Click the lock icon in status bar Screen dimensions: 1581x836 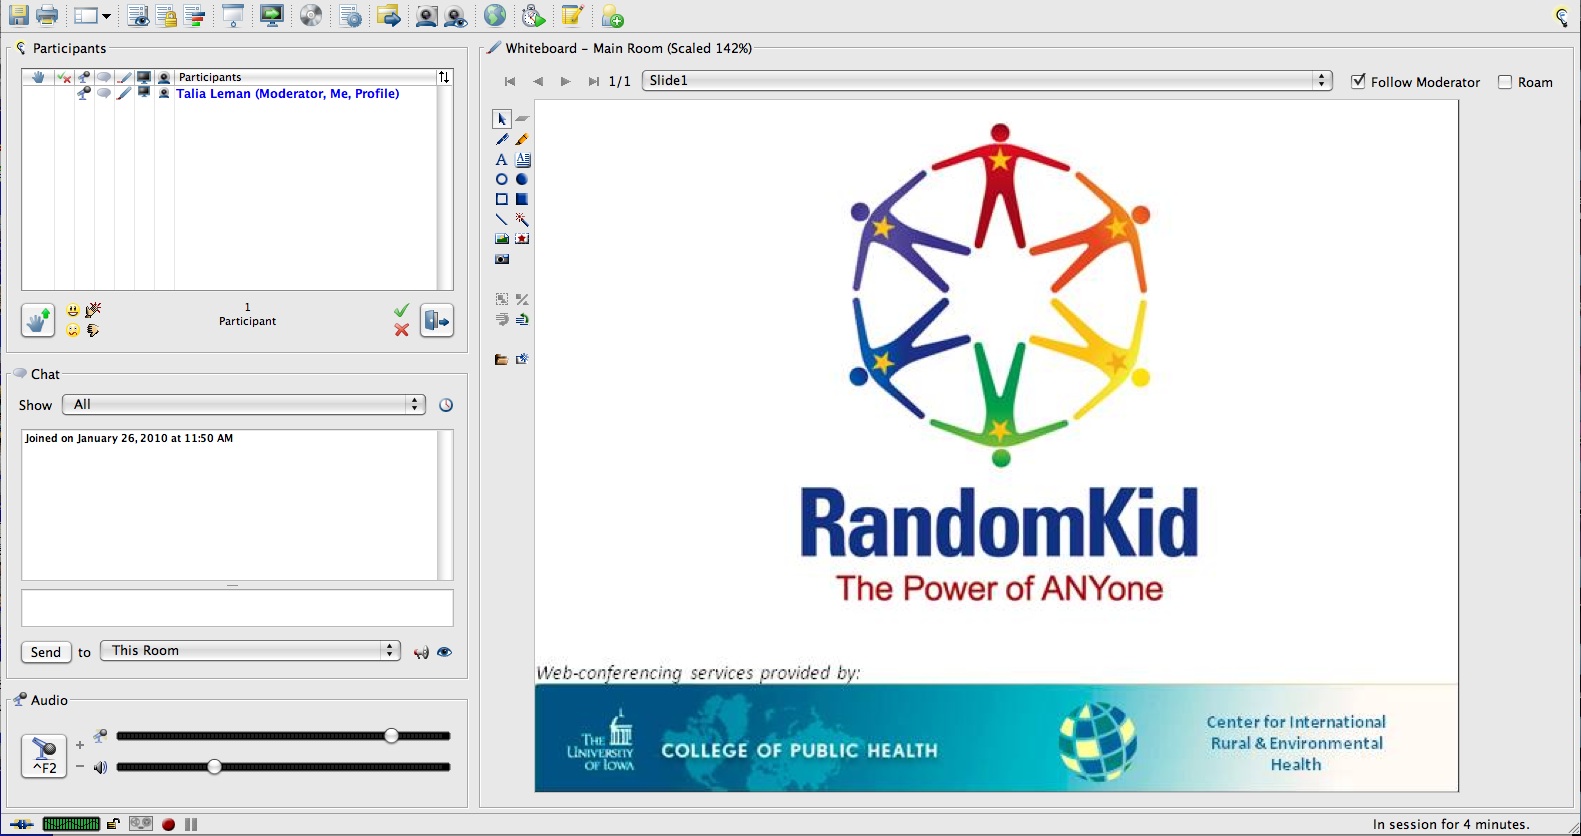113,824
